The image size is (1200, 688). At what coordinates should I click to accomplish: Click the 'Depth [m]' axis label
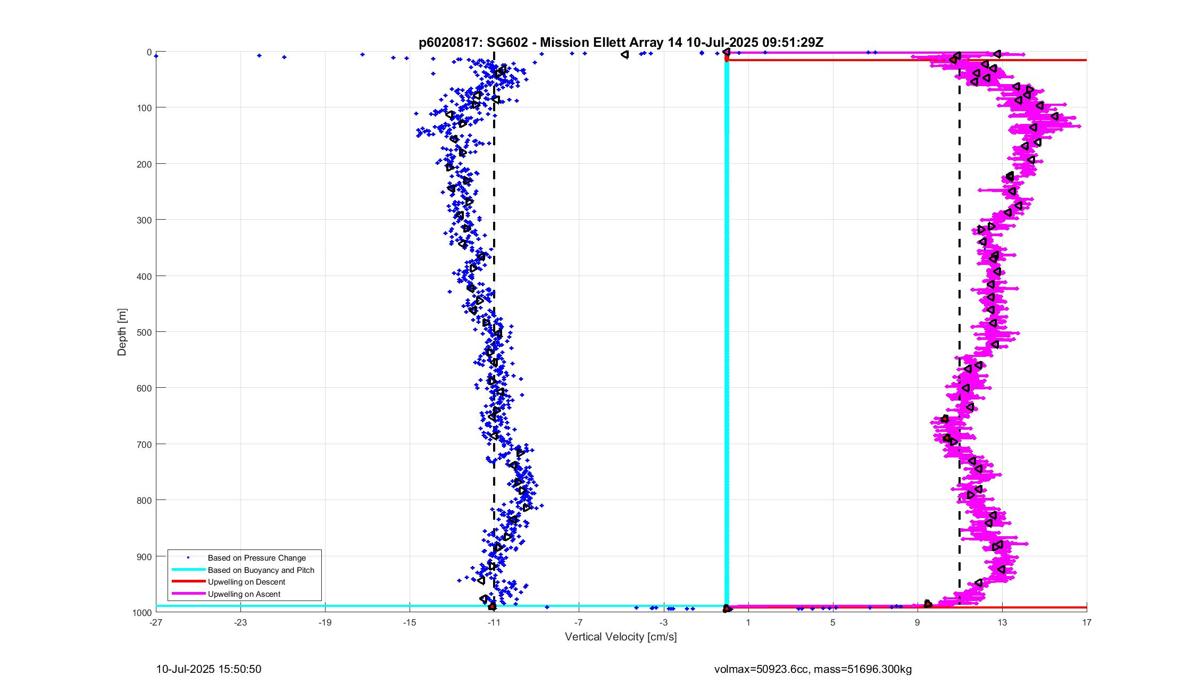coord(122,332)
